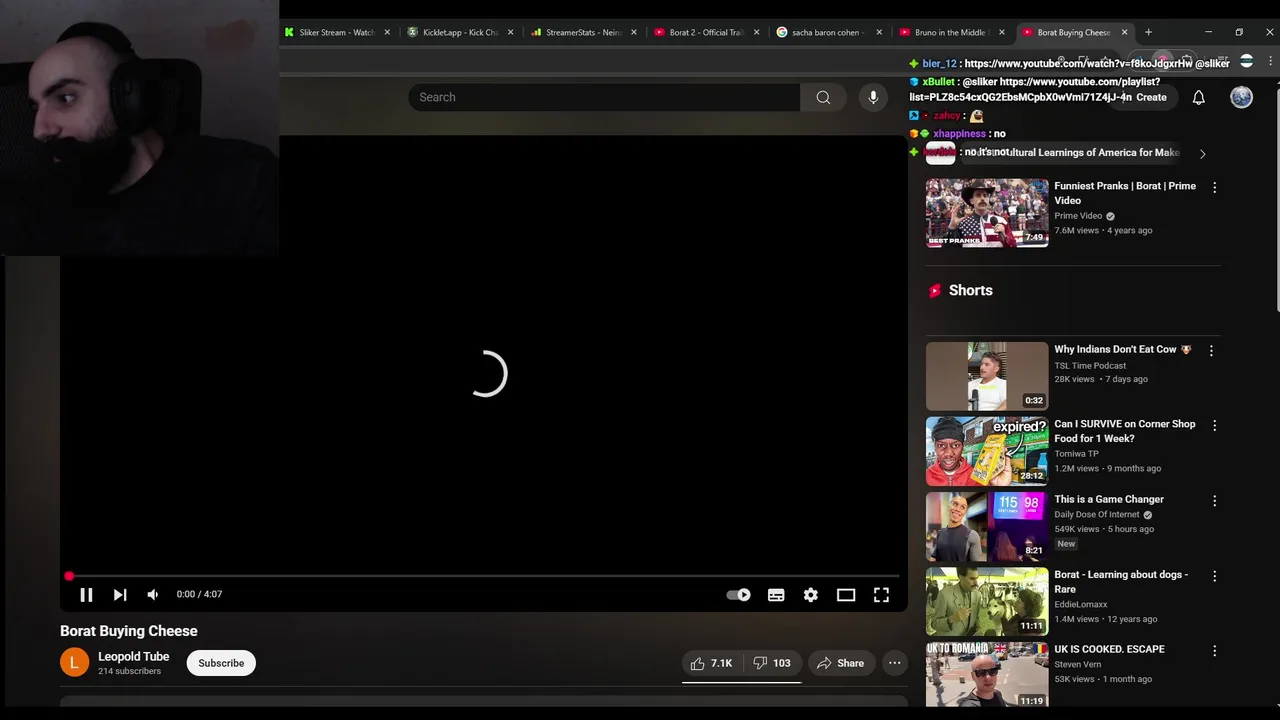Click the YouTube search magnifier button
Screen dimensions: 1280x720
tap(823, 97)
